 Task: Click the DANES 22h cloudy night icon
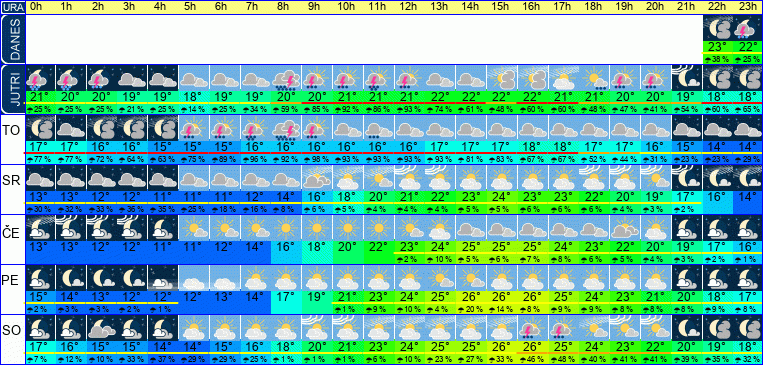coord(717,28)
